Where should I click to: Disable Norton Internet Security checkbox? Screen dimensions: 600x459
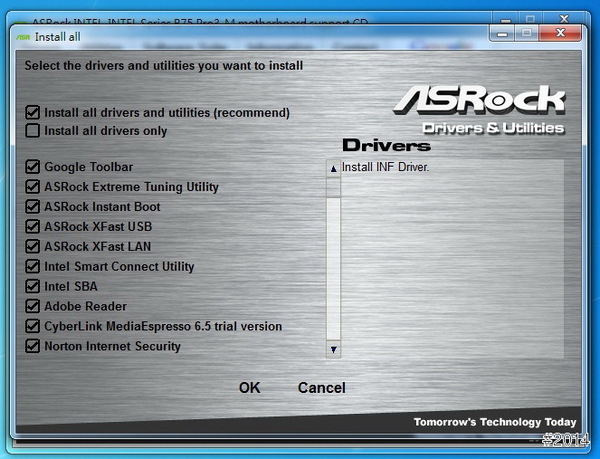[x=33, y=346]
